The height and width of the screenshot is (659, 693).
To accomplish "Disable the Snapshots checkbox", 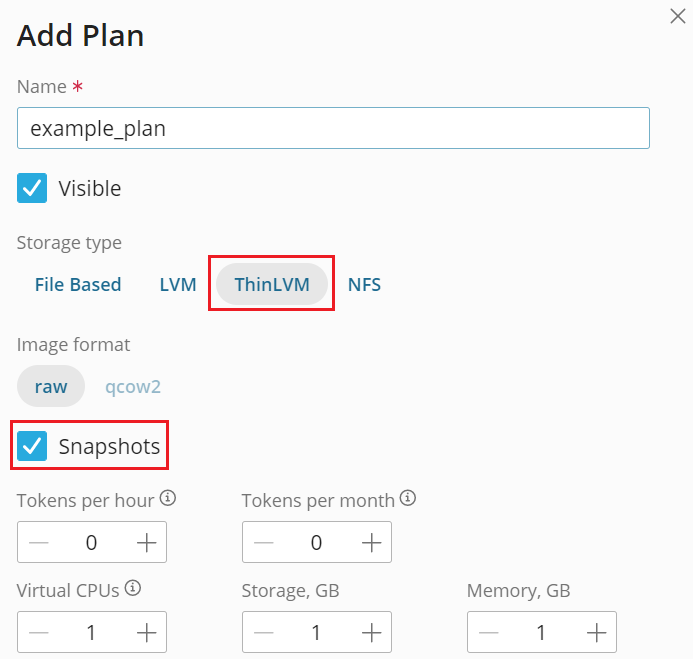I will (33, 446).
